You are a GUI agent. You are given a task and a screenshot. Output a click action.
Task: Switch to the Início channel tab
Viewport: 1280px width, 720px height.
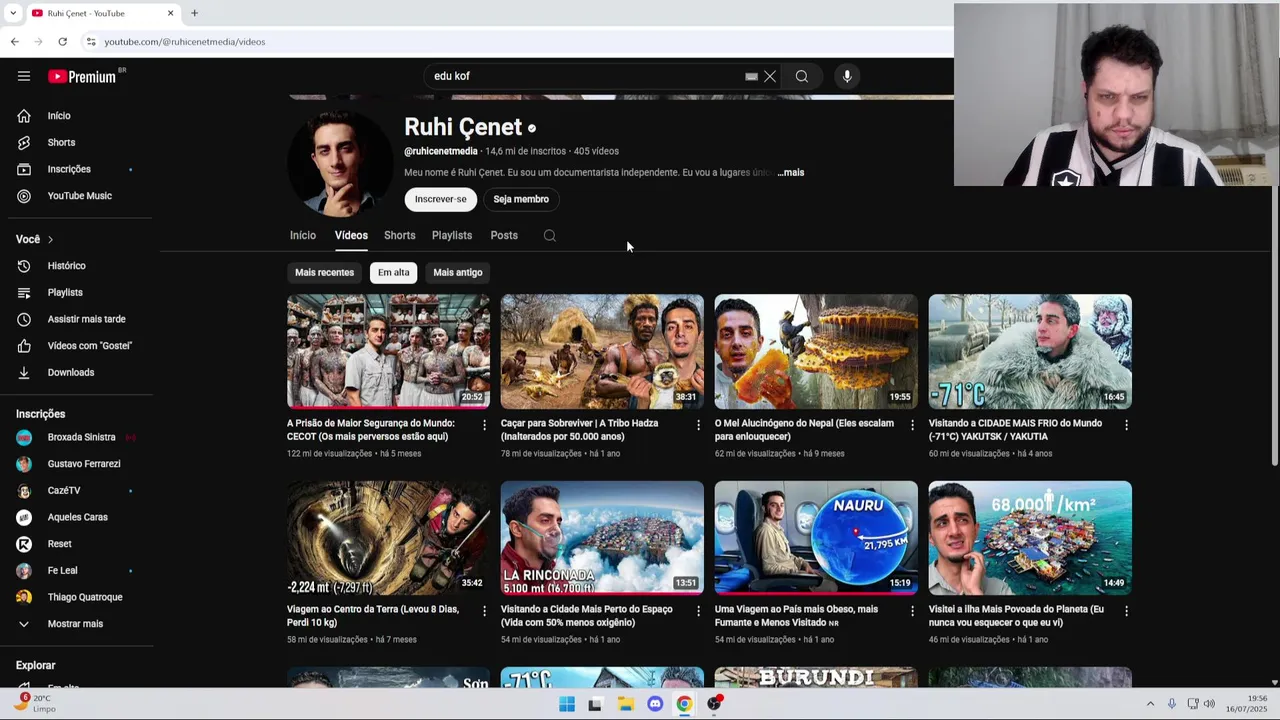(303, 236)
